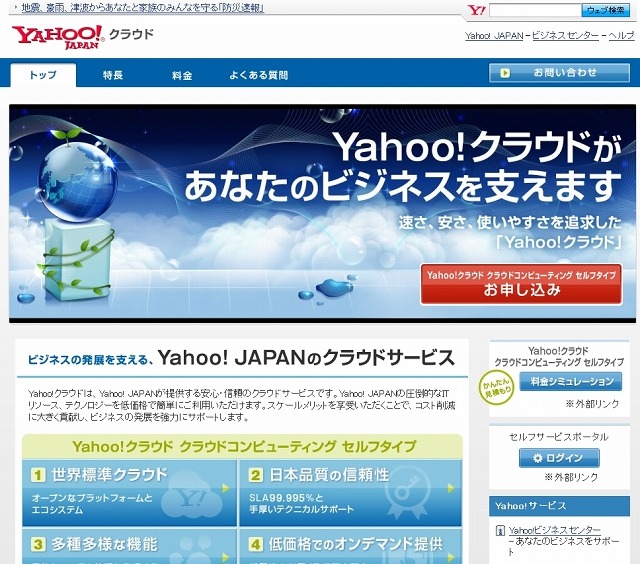Screen dimensions: 640x564
Task: Click the セルフタイプ green section heading
Action: pyautogui.click(x=244, y=446)
